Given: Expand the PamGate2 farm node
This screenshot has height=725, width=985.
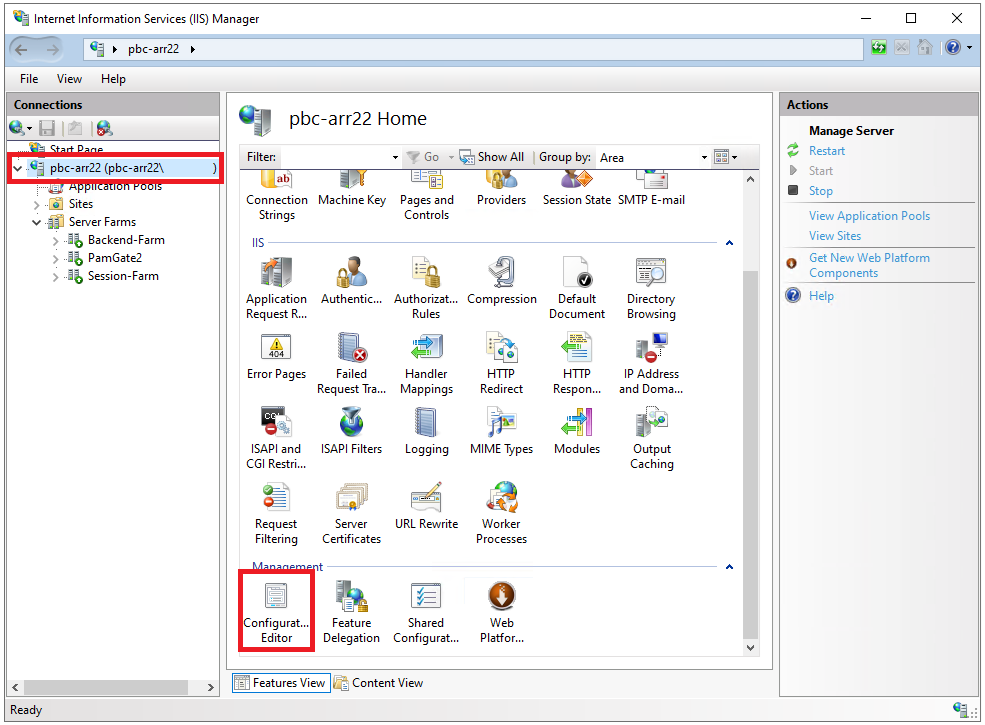Looking at the screenshot, I should click(x=55, y=258).
